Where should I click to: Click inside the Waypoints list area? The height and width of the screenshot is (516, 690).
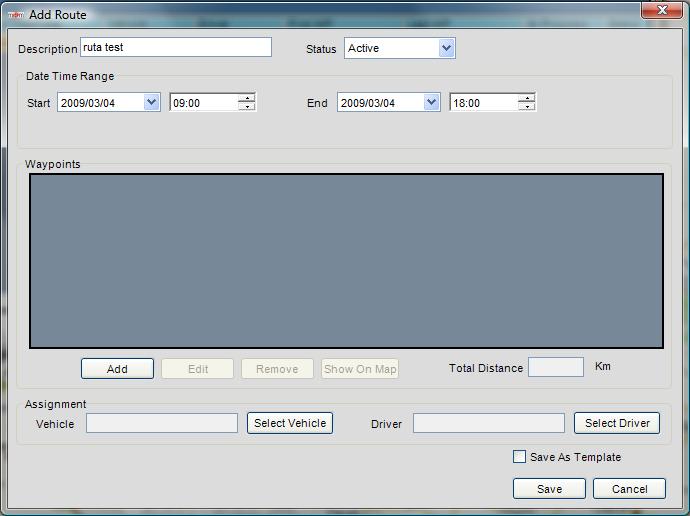point(346,261)
